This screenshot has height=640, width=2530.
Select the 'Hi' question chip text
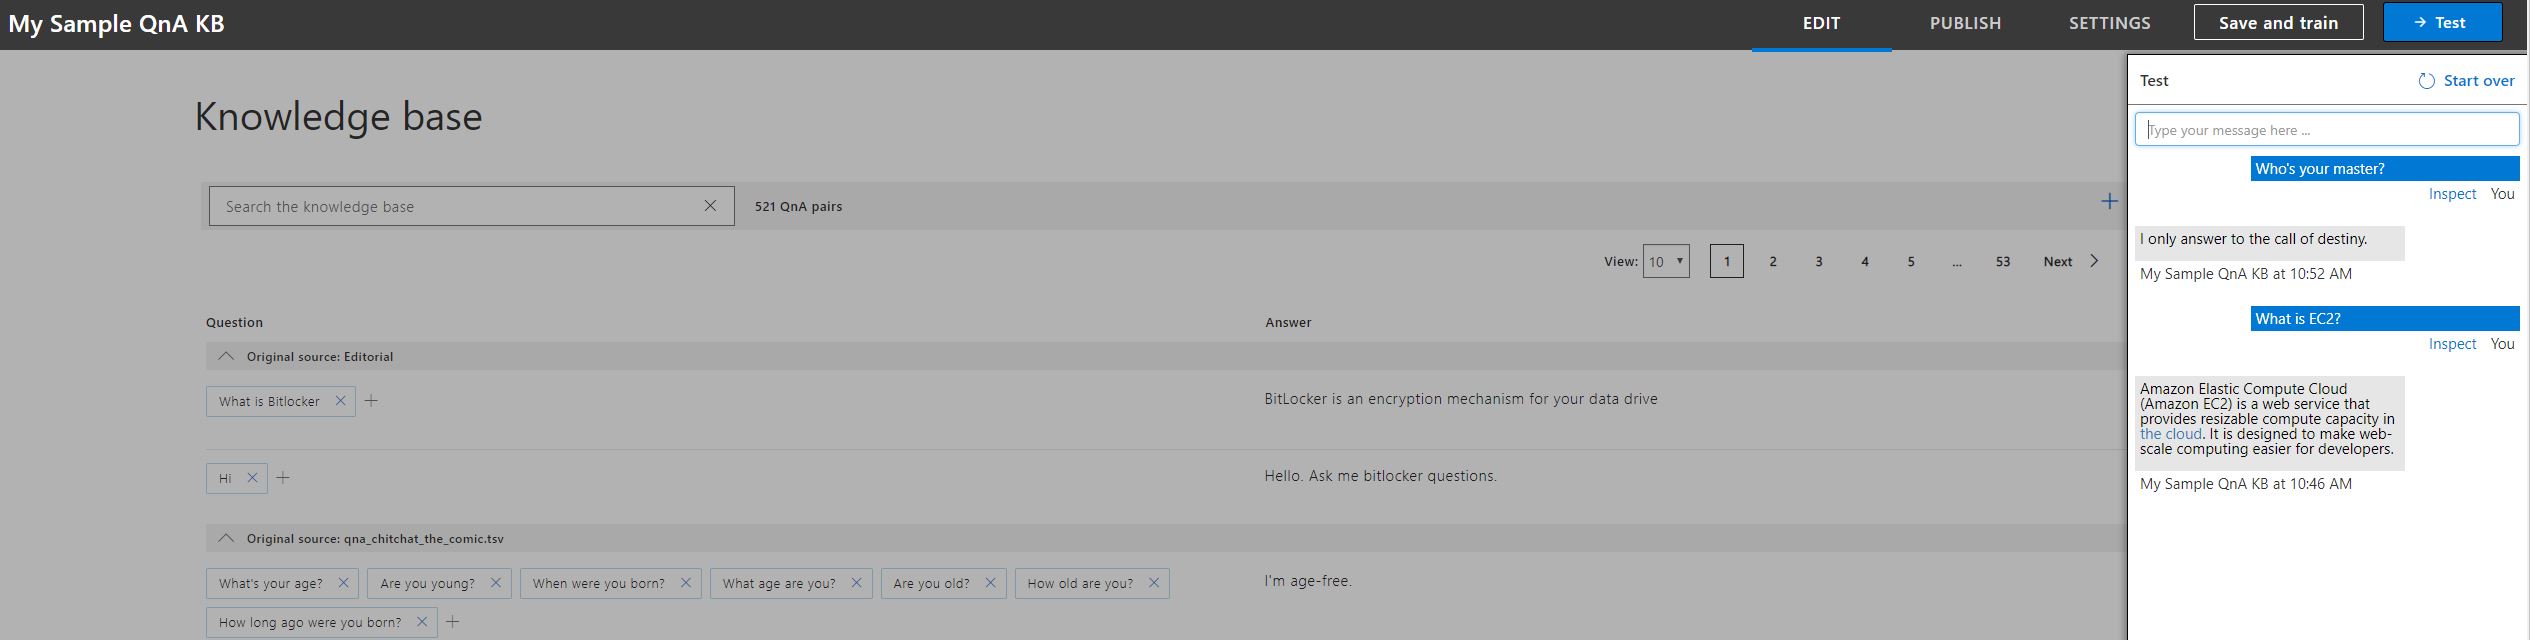[x=225, y=478]
